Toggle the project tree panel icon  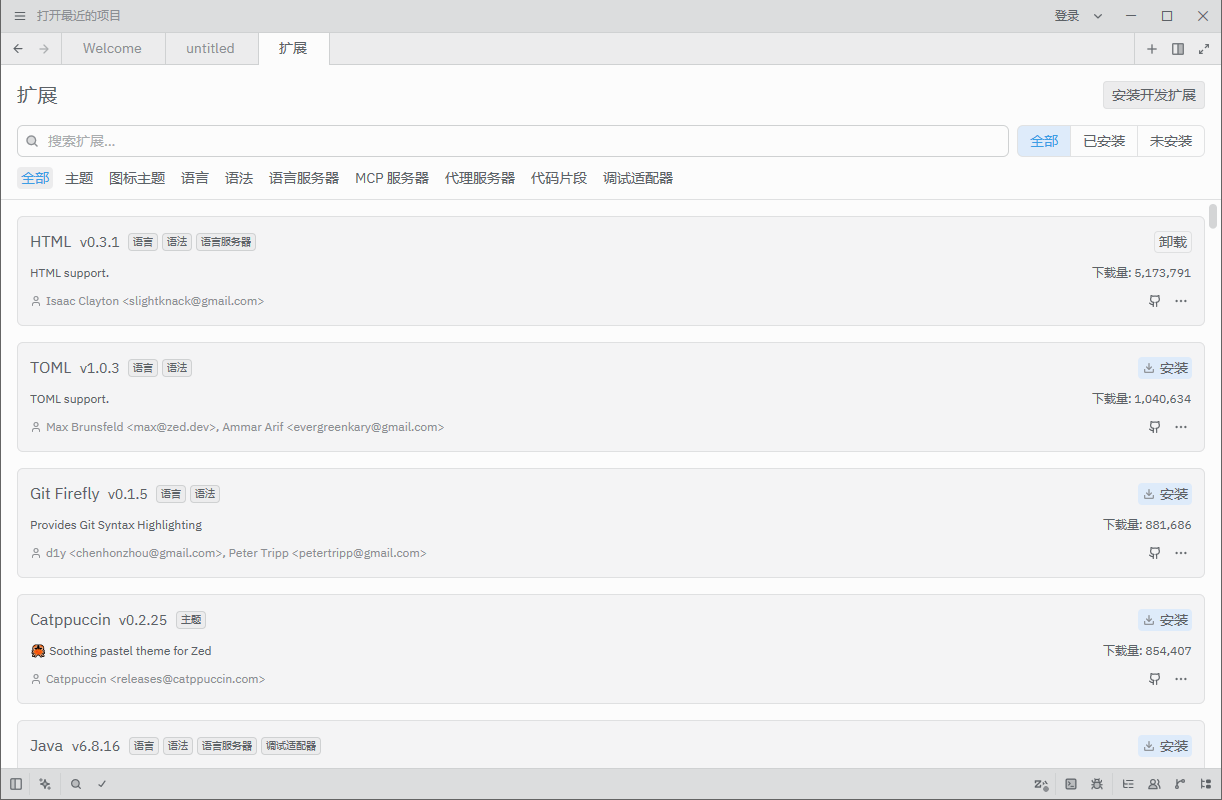pos(1206,784)
